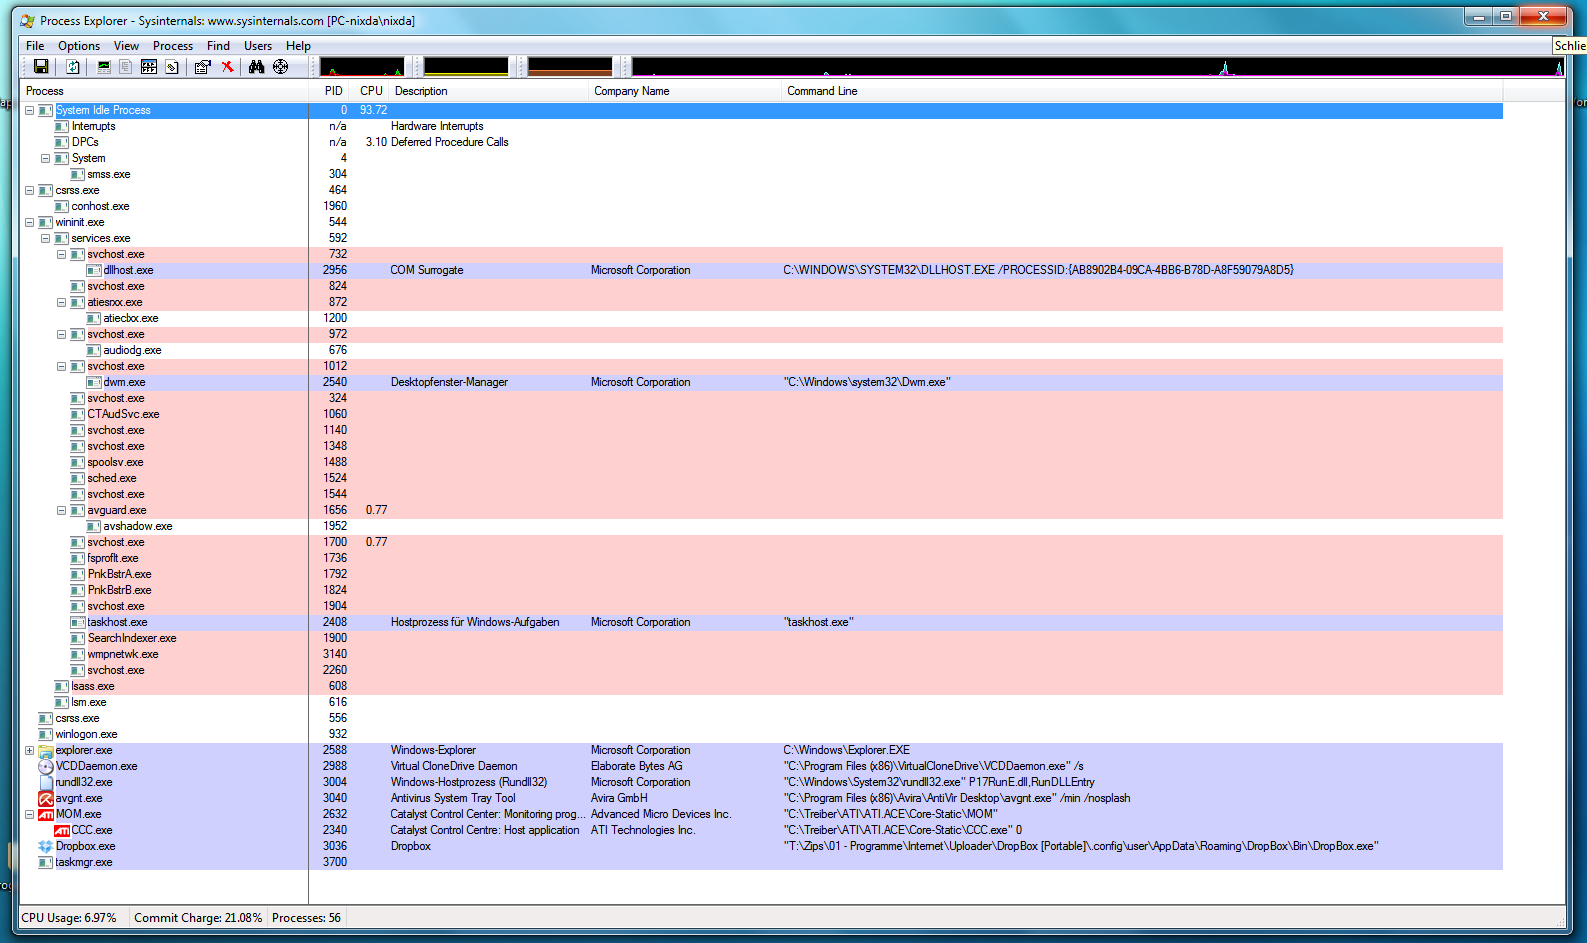Sort by the Company Name column header
1587x943 pixels.
pos(685,91)
